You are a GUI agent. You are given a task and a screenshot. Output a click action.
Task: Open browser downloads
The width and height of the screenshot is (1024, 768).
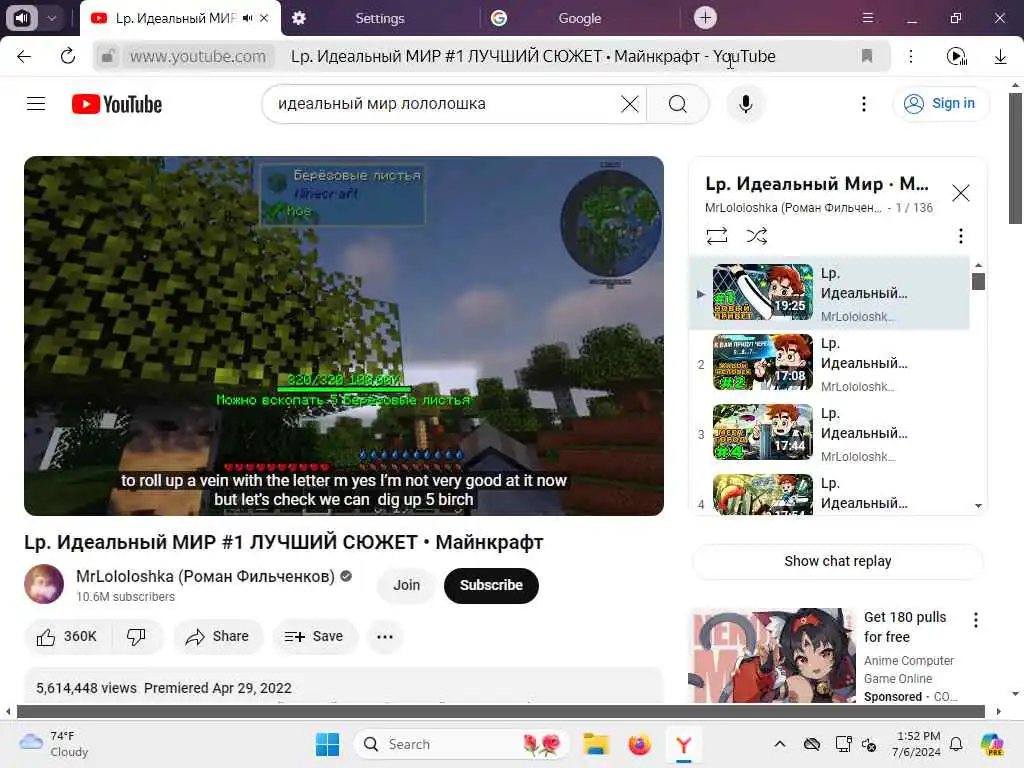(x=1000, y=56)
